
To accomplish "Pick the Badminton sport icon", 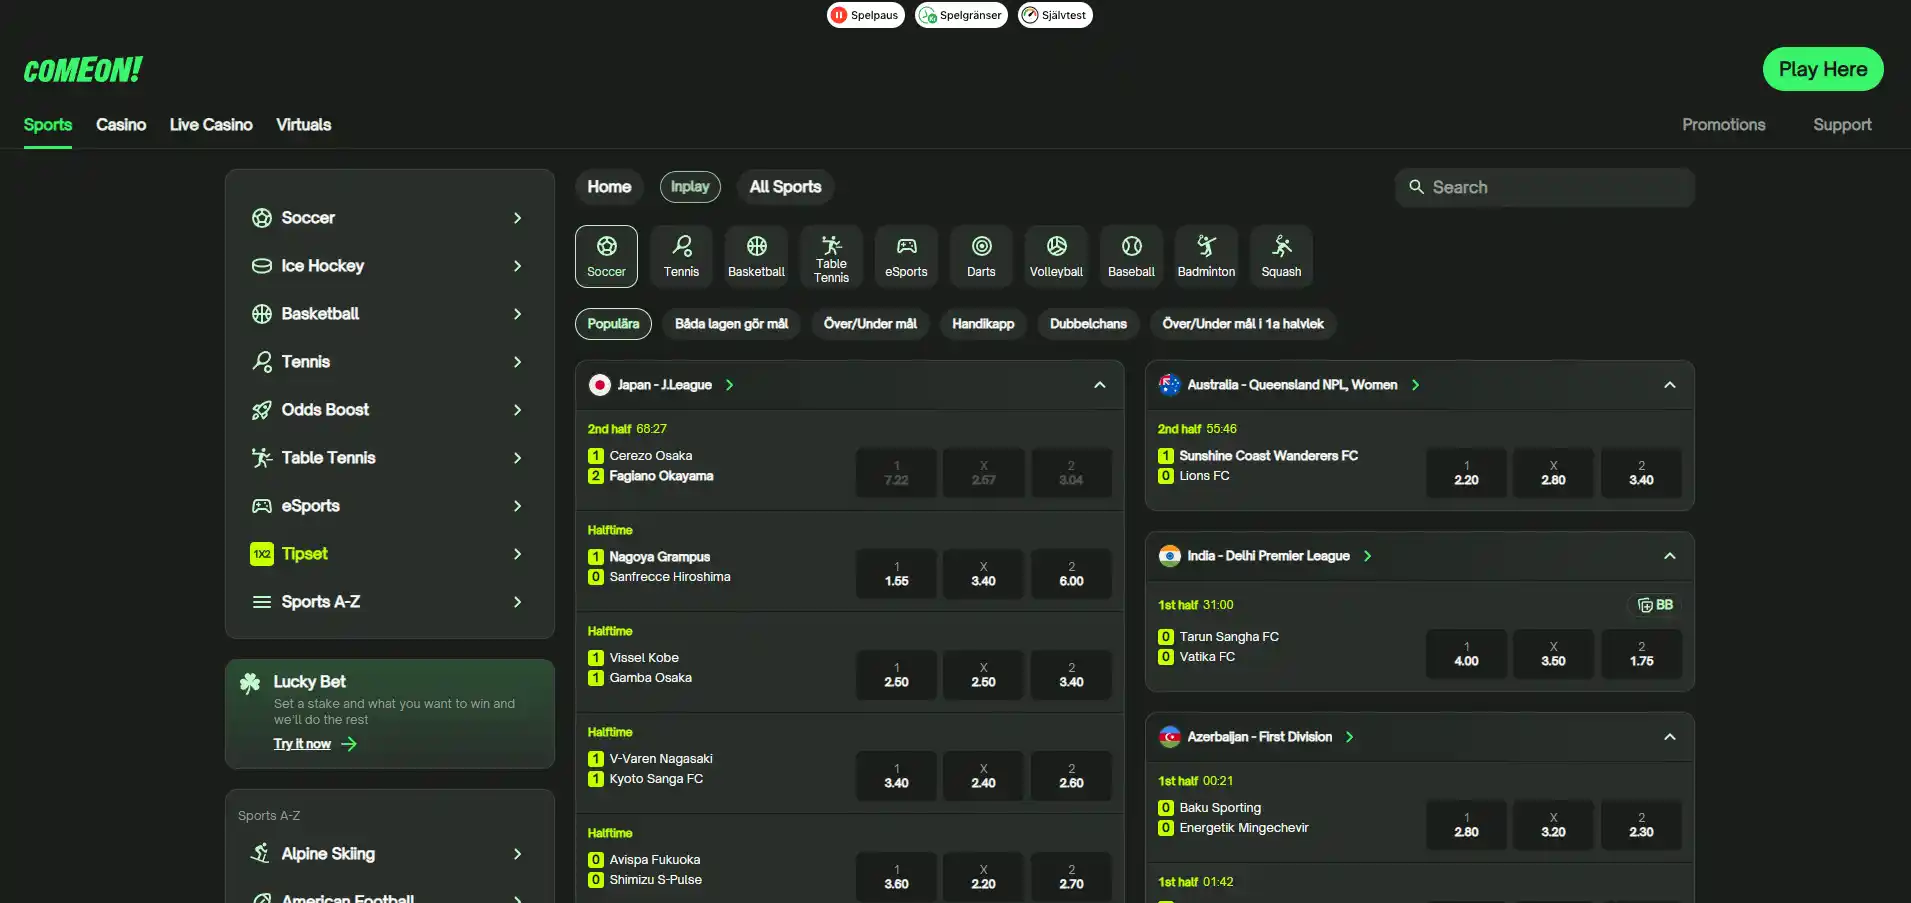I will (x=1206, y=256).
